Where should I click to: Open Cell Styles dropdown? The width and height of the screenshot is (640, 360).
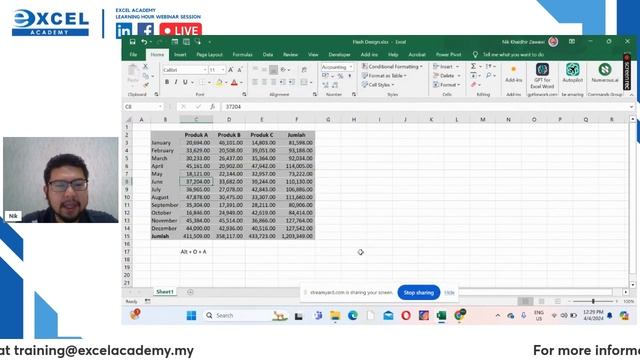tap(378, 84)
